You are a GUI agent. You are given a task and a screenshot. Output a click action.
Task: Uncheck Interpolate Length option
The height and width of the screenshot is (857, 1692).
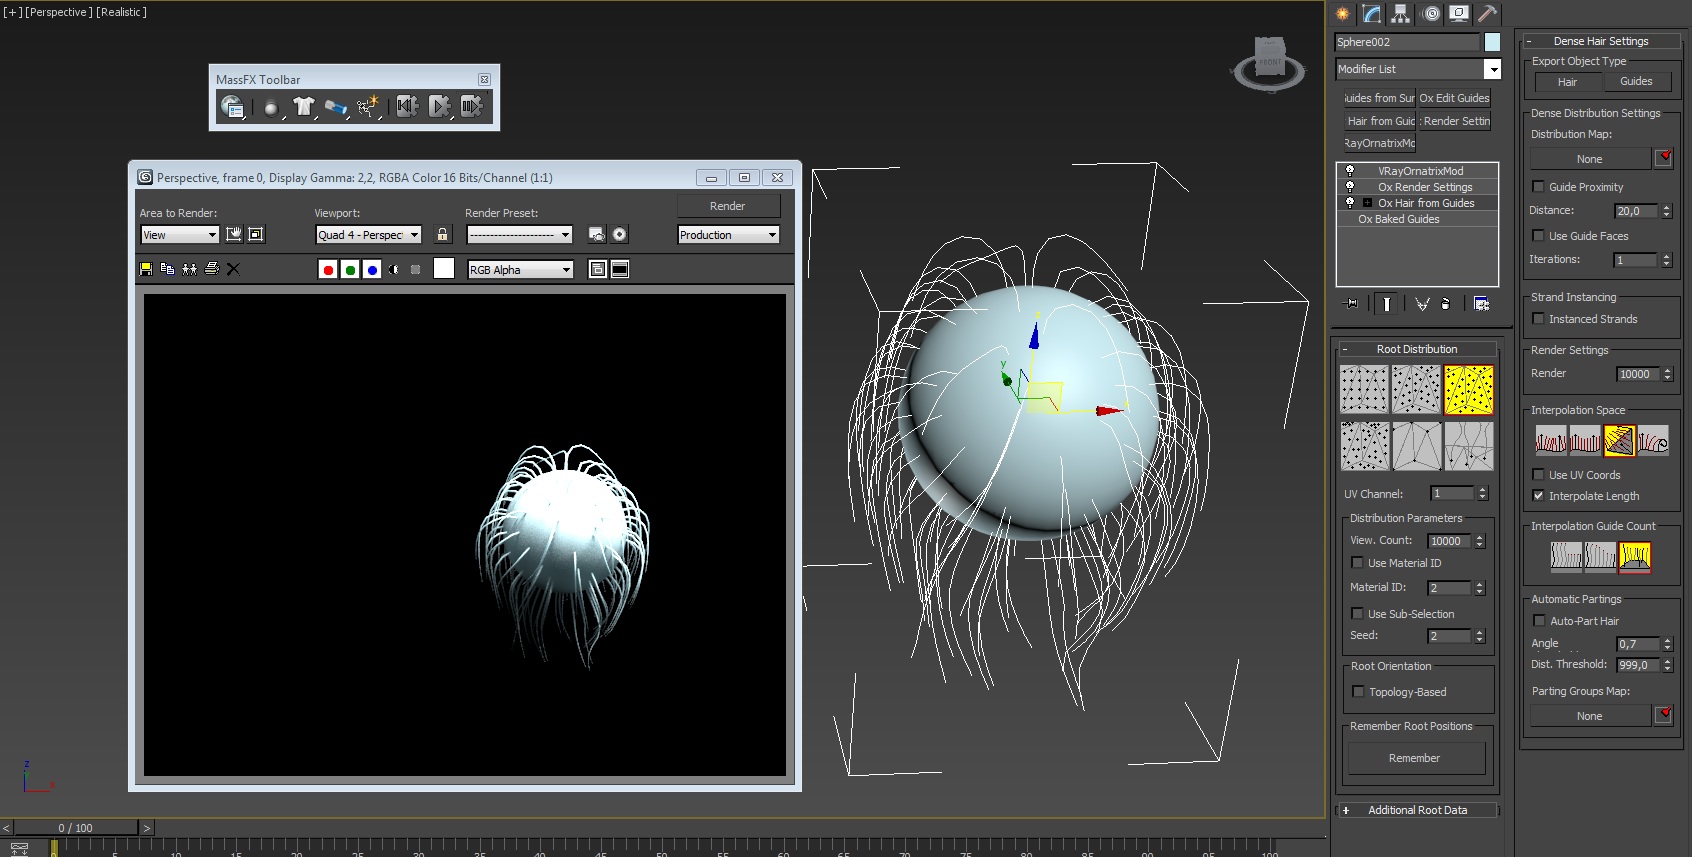[1539, 496]
